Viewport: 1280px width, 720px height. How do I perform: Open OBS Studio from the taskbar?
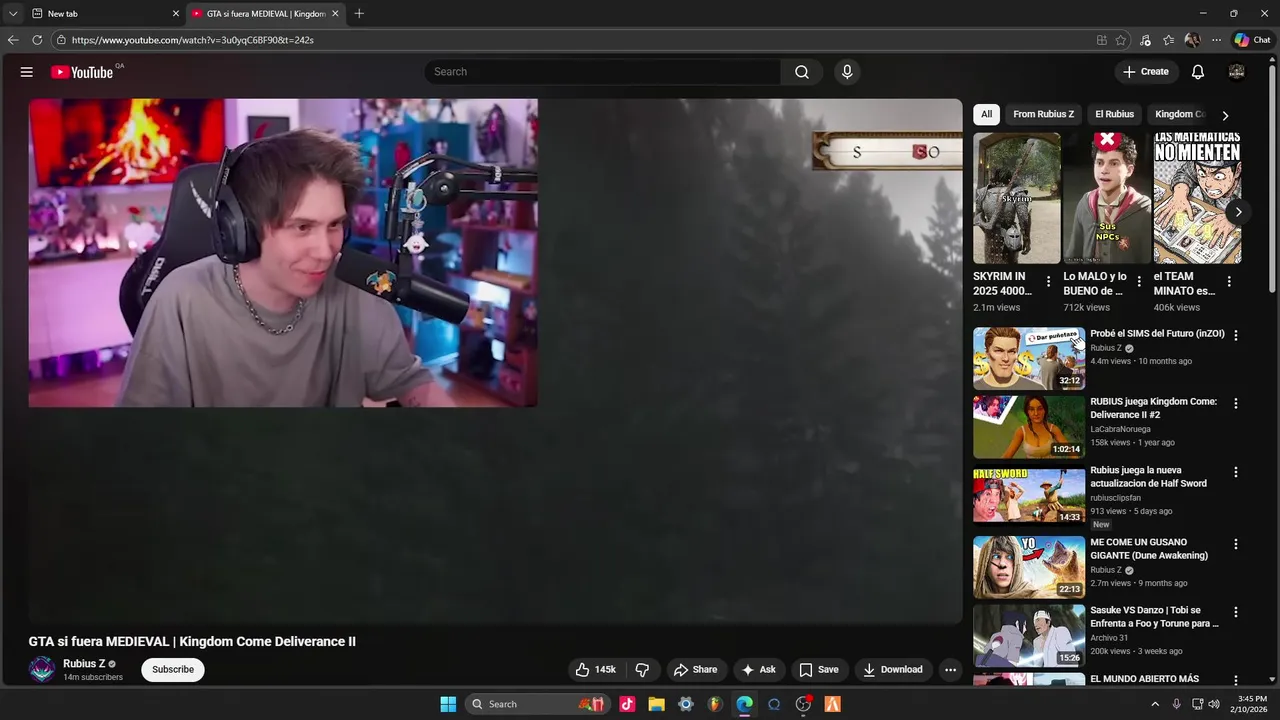click(803, 704)
